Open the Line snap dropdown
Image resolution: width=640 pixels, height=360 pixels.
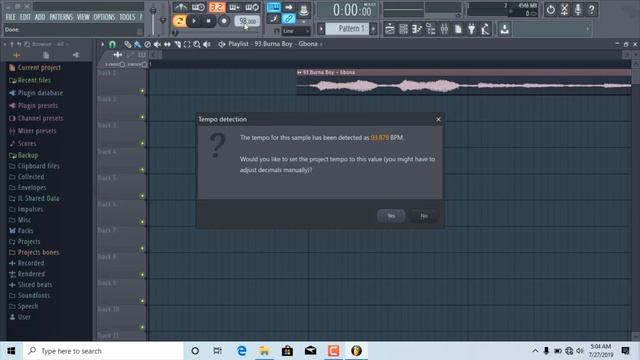click(x=296, y=31)
